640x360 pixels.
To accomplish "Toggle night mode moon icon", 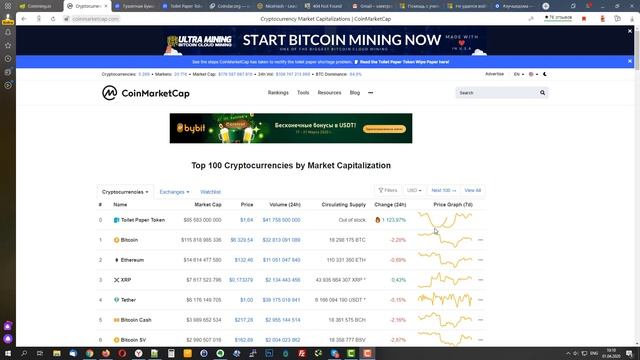I will (544, 74).
